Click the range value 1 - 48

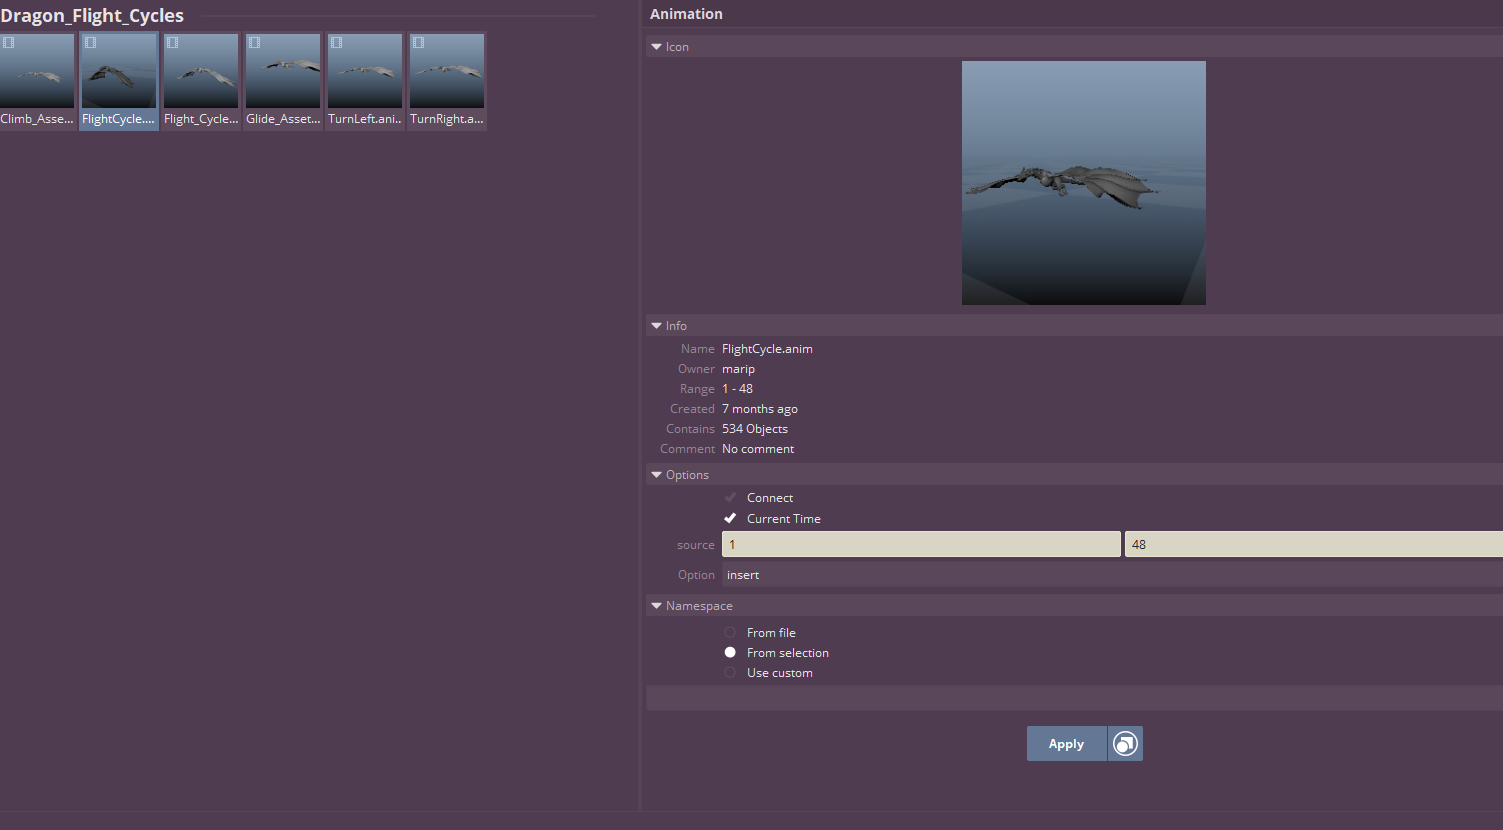point(737,389)
